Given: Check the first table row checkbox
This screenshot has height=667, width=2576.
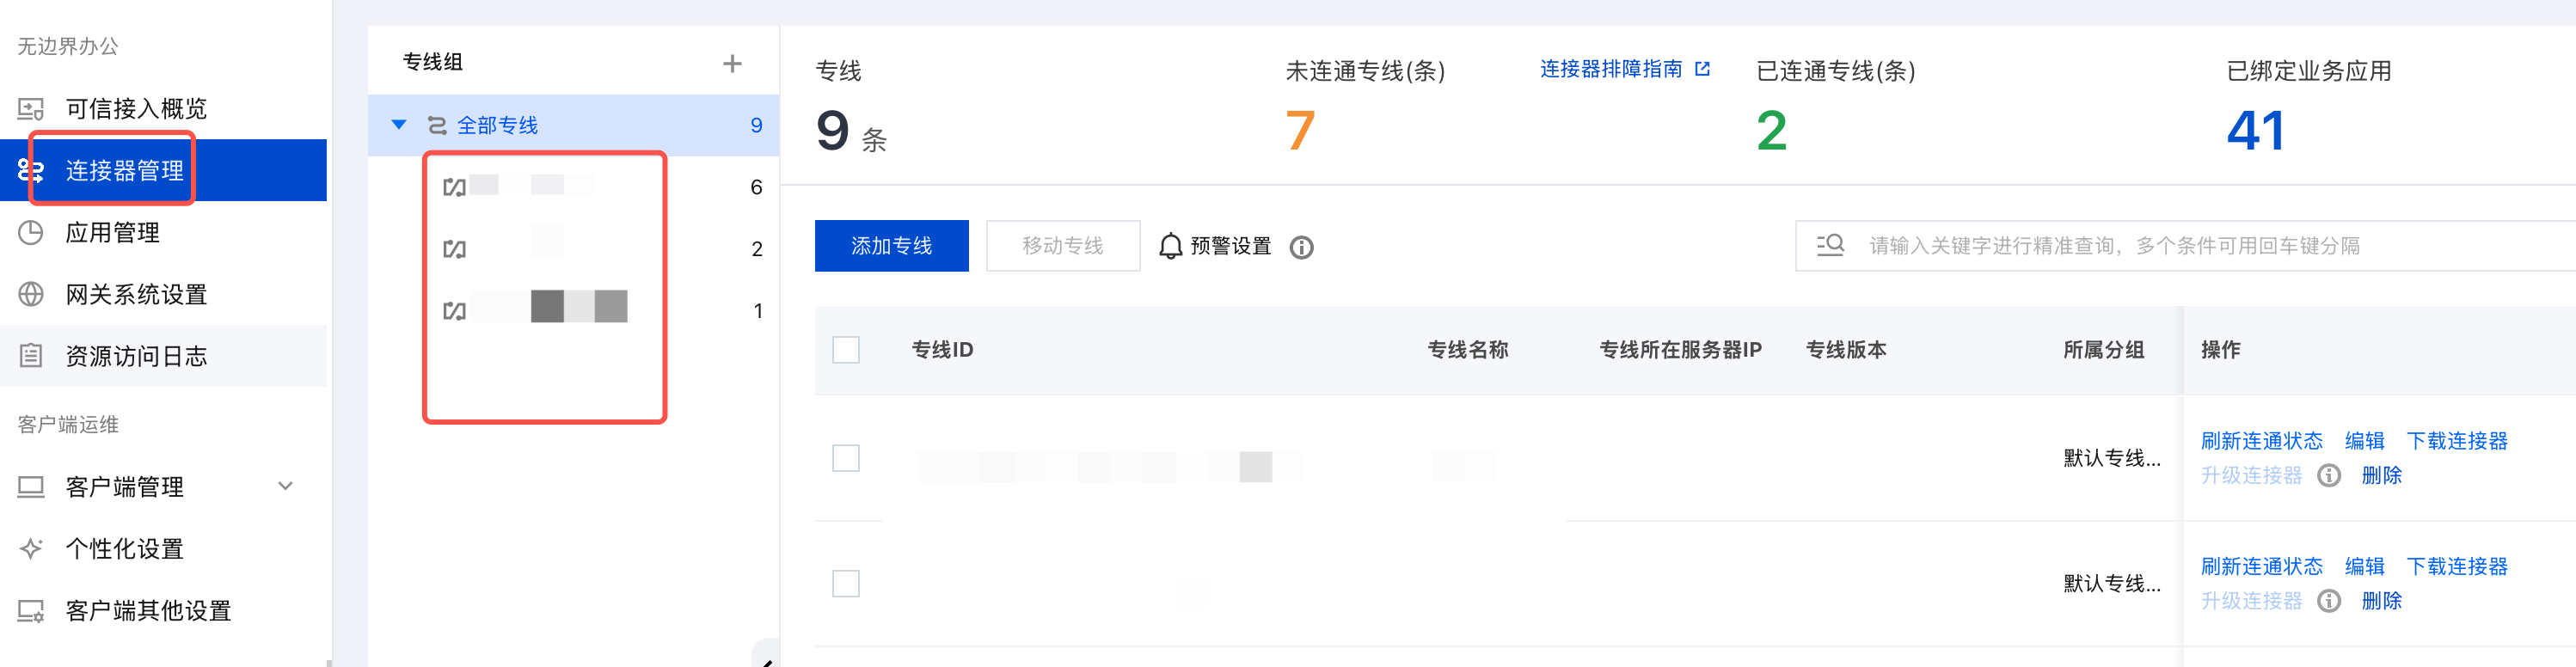Looking at the screenshot, I should click(846, 458).
